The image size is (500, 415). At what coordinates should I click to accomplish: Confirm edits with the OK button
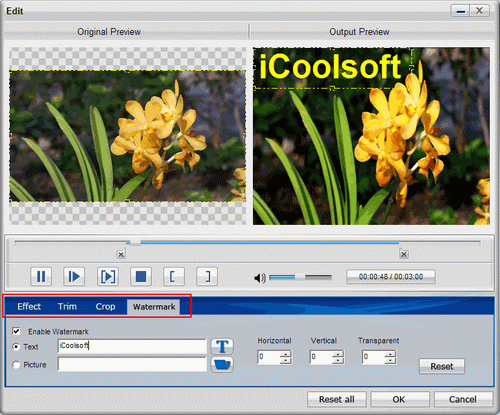(x=399, y=399)
